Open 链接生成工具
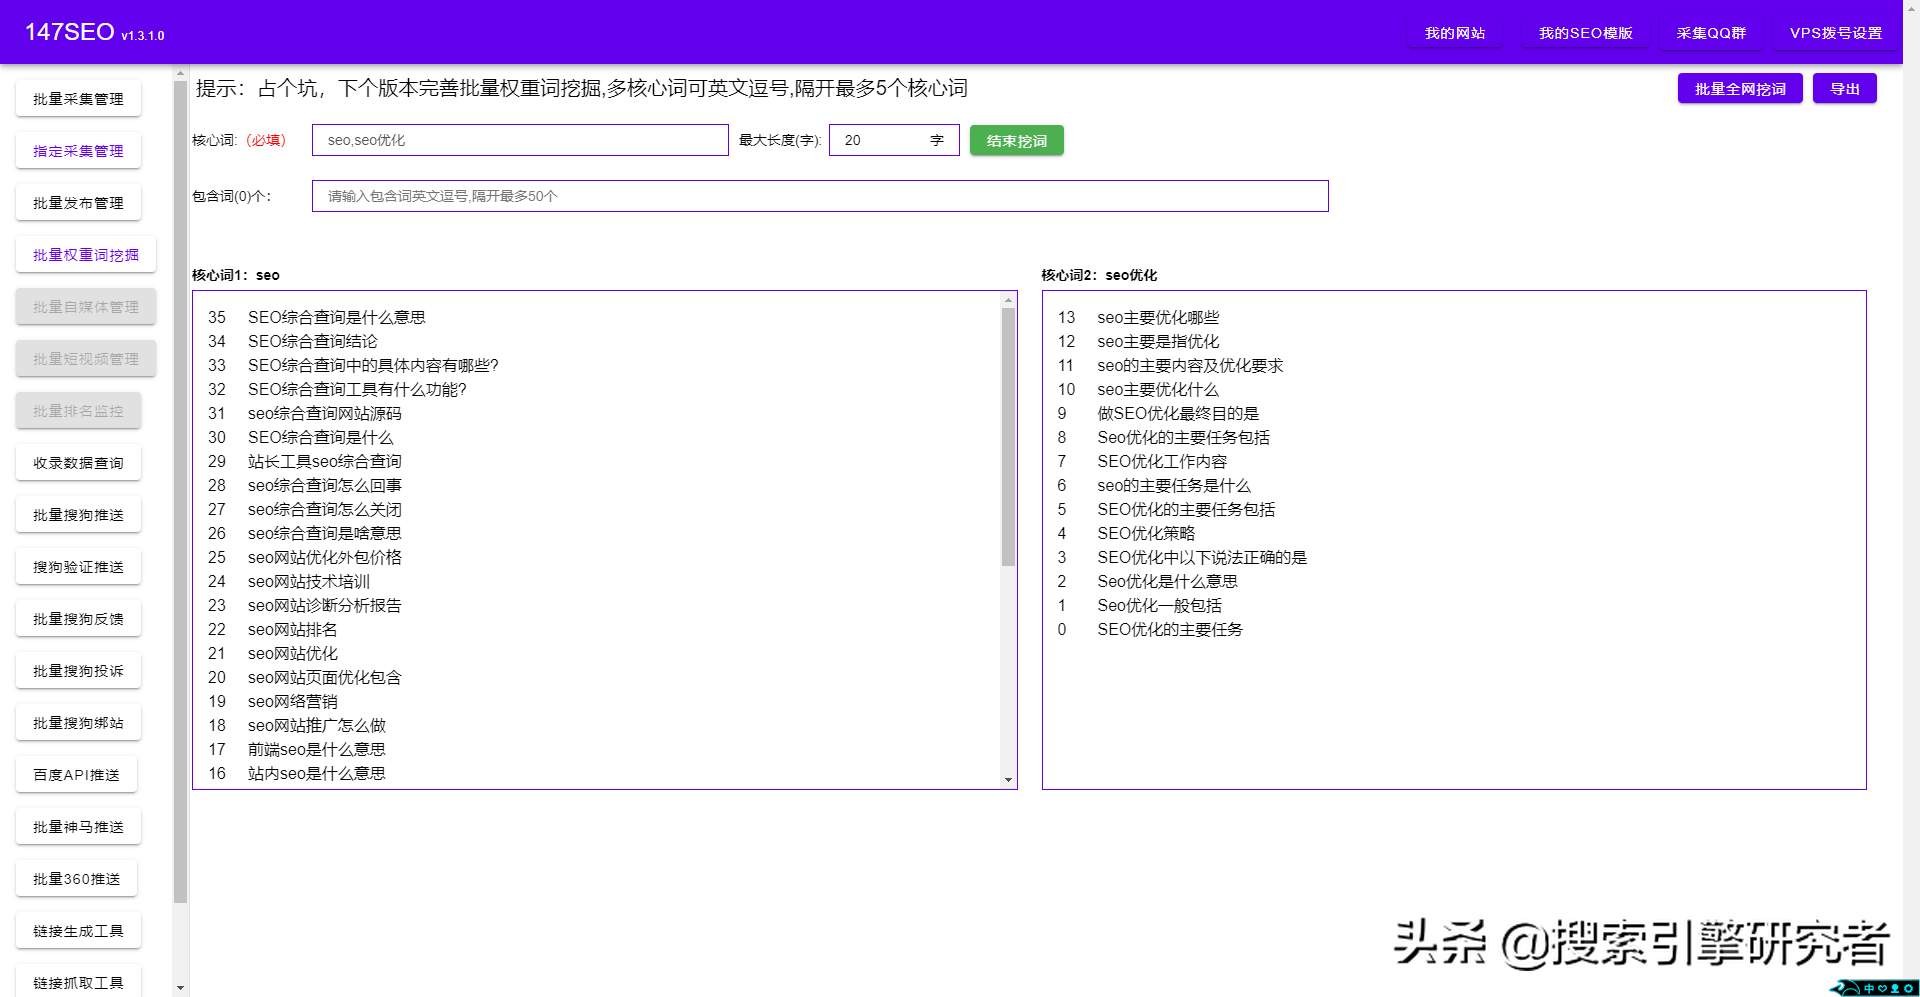 coord(78,930)
